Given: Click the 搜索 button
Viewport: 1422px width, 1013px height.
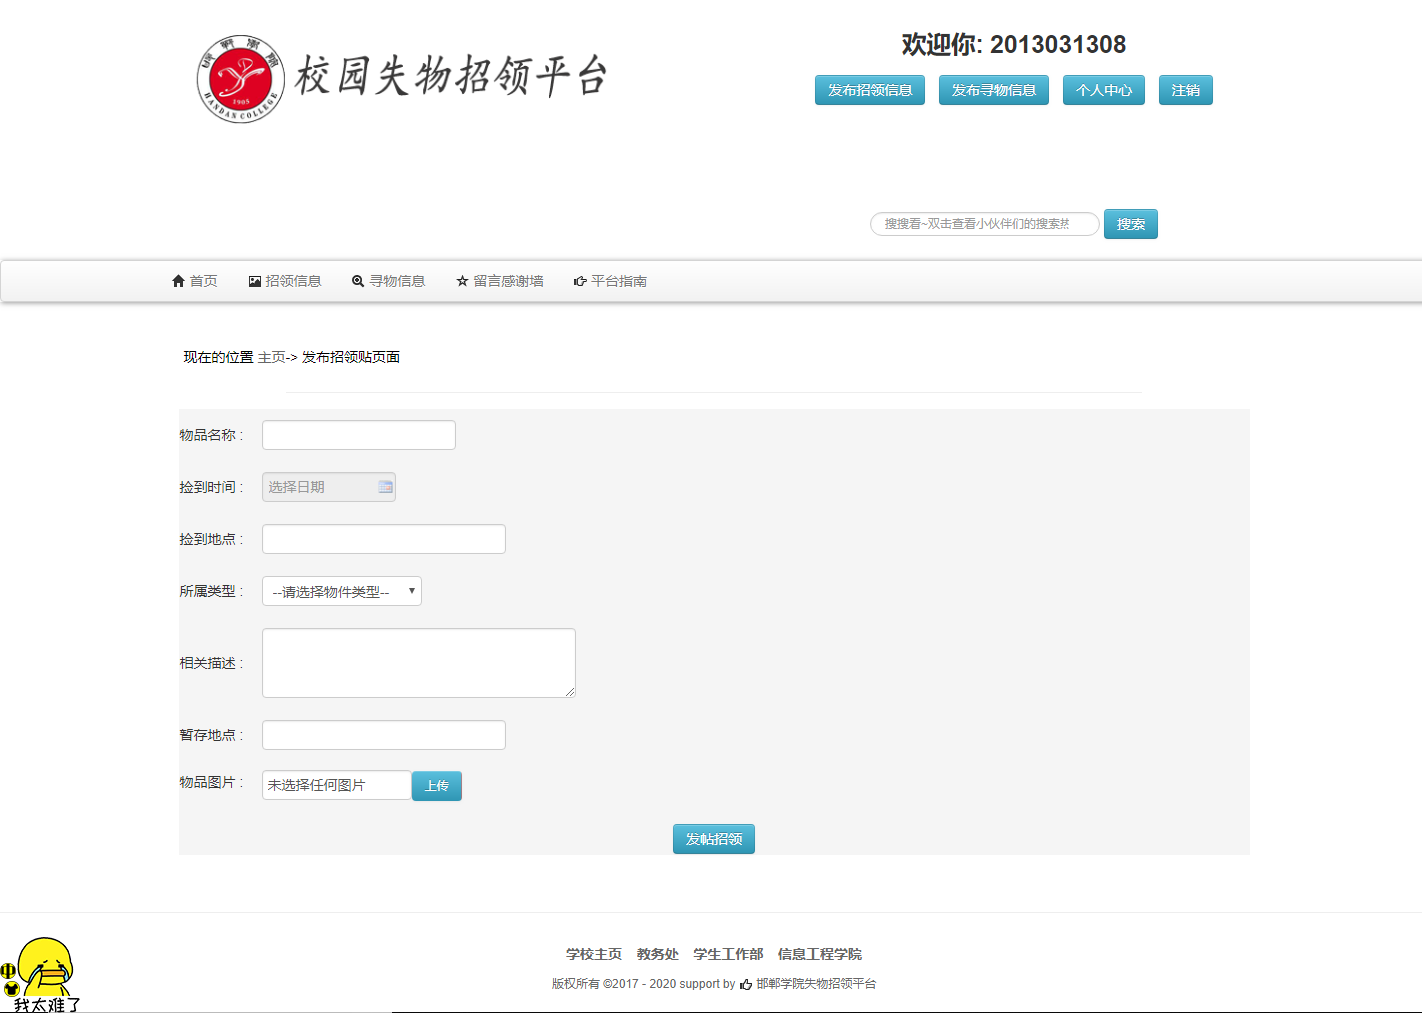Looking at the screenshot, I should 1131,224.
